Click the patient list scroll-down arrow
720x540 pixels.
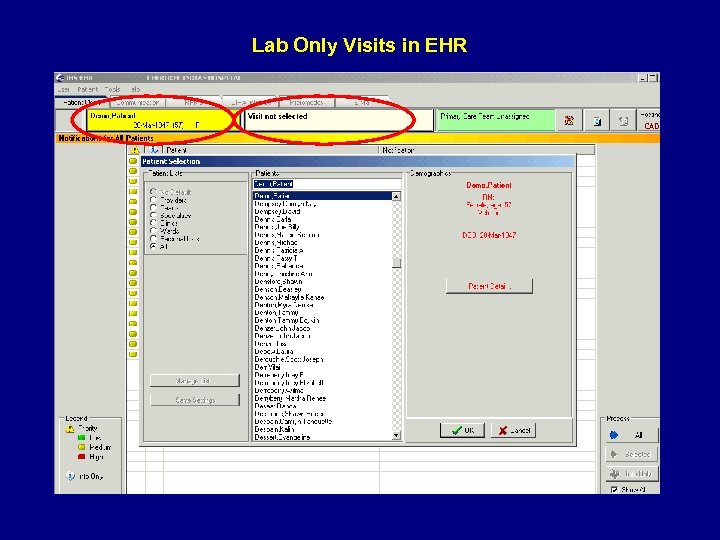coord(396,435)
